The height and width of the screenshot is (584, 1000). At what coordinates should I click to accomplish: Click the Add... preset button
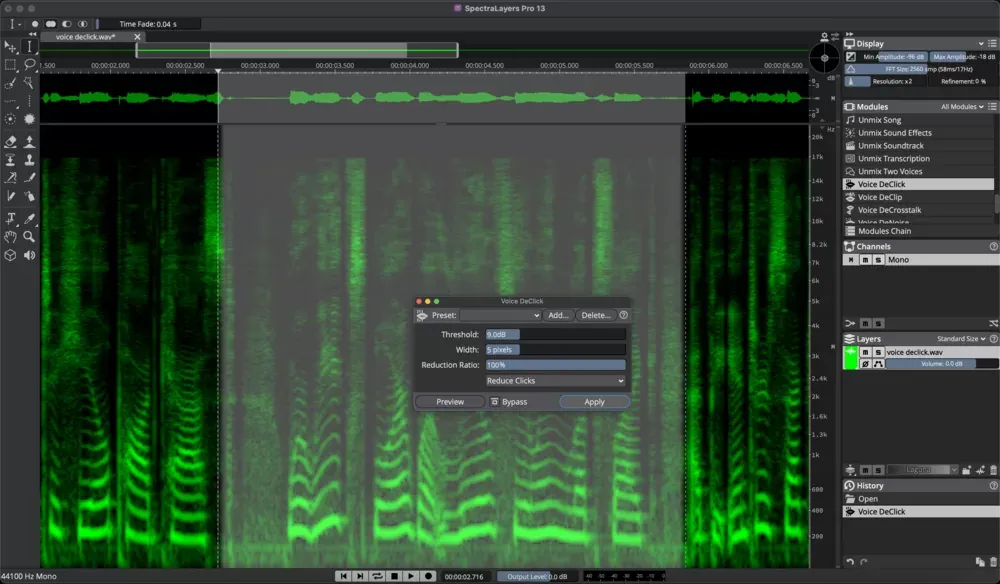pos(558,315)
